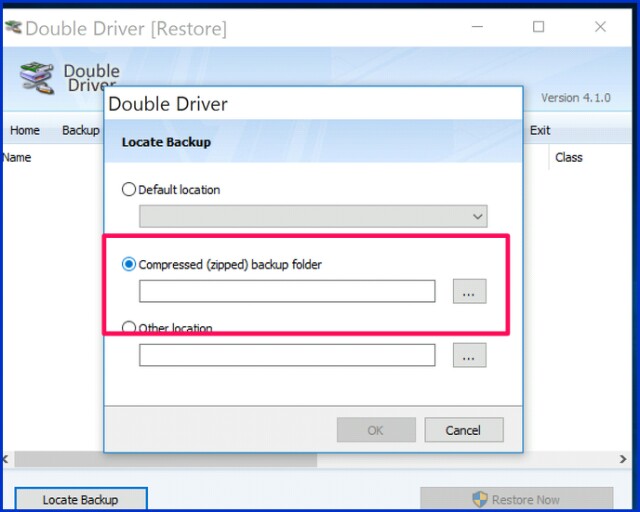Close the Double Driver window
This screenshot has height=512, width=640.
click(x=600, y=27)
